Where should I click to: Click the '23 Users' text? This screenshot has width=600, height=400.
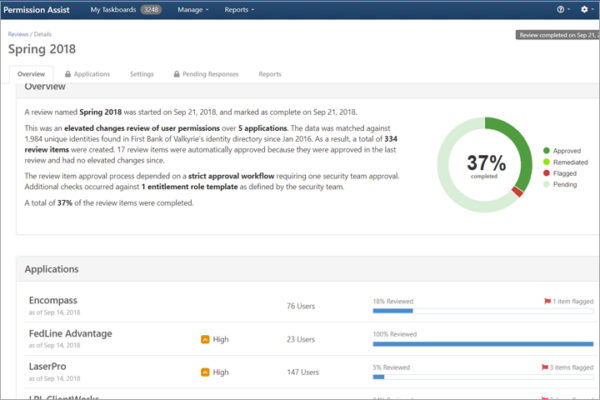pos(301,339)
